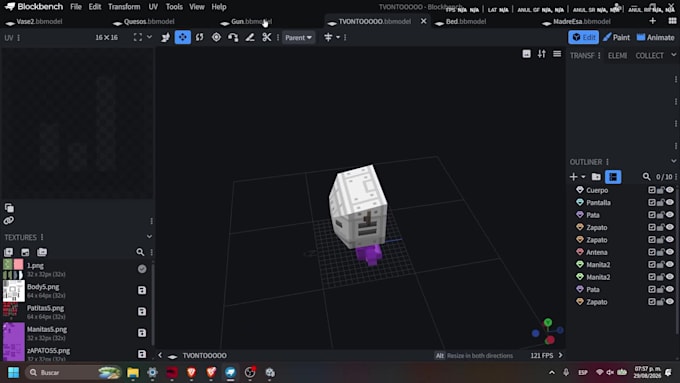Click the Outliner search magnifier
The height and width of the screenshot is (383, 680).
pos(647,177)
